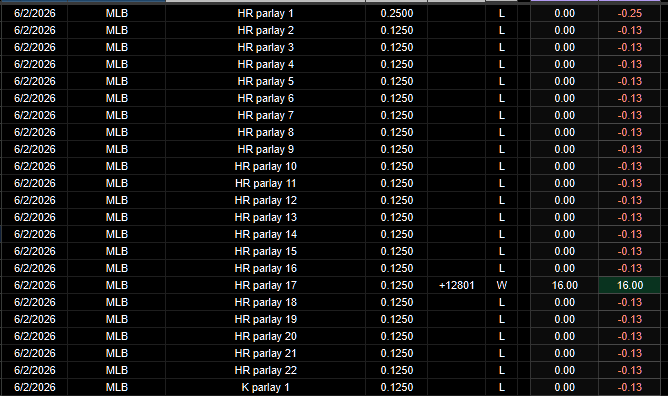
Task: Select the K parlay 1 cell
Action: pos(265,387)
